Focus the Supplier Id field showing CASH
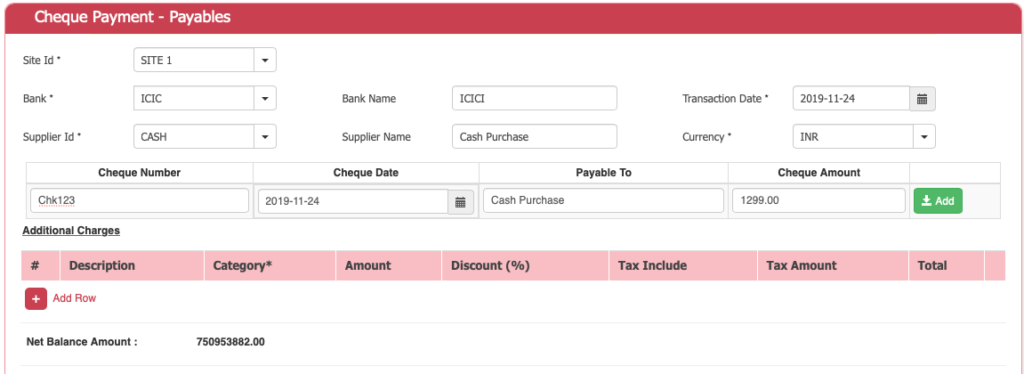This screenshot has width=1024, height=374. coord(193,137)
